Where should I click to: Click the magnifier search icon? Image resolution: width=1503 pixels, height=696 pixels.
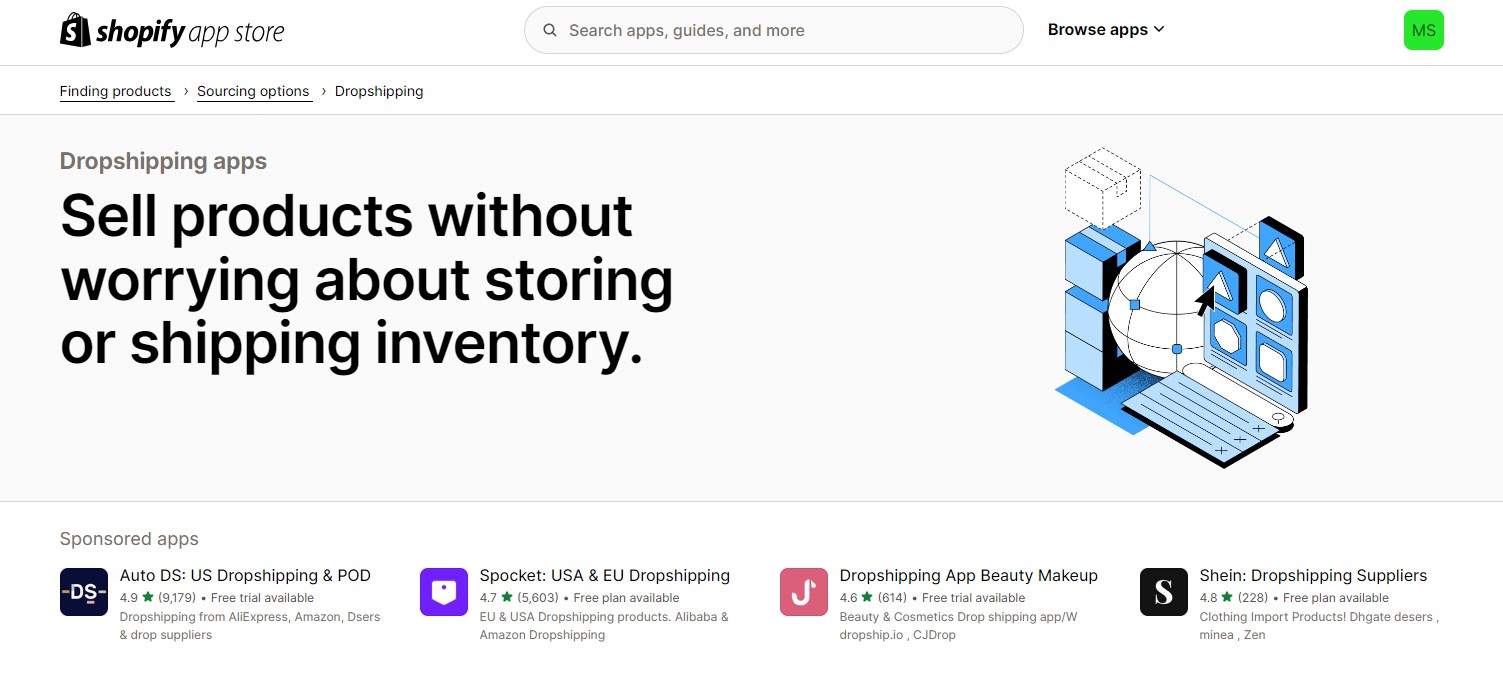(x=550, y=30)
